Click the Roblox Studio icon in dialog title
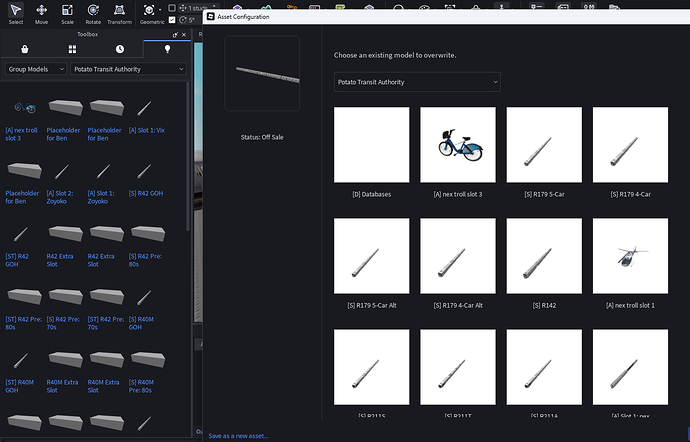Image resolution: width=690 pixels, height=442 pixels. pos(211,16)
